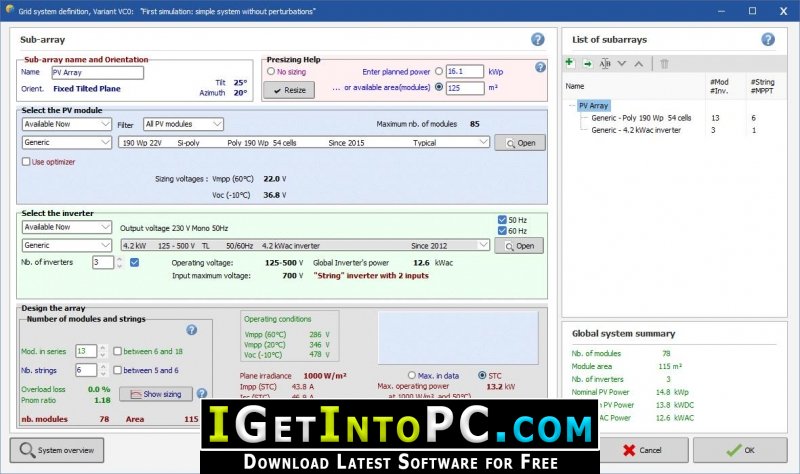Open All PV modules filter dropdown

183,124
